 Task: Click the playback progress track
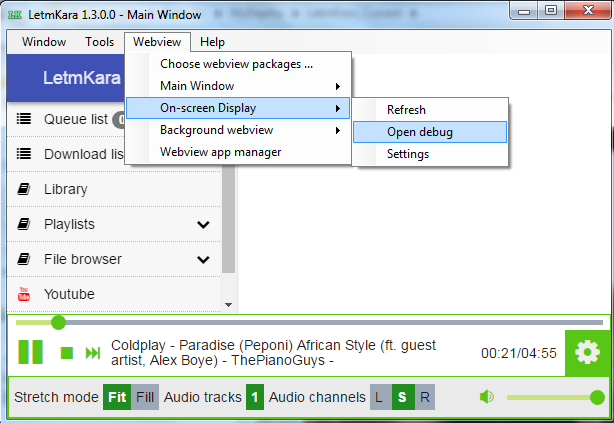click(309, 323)
